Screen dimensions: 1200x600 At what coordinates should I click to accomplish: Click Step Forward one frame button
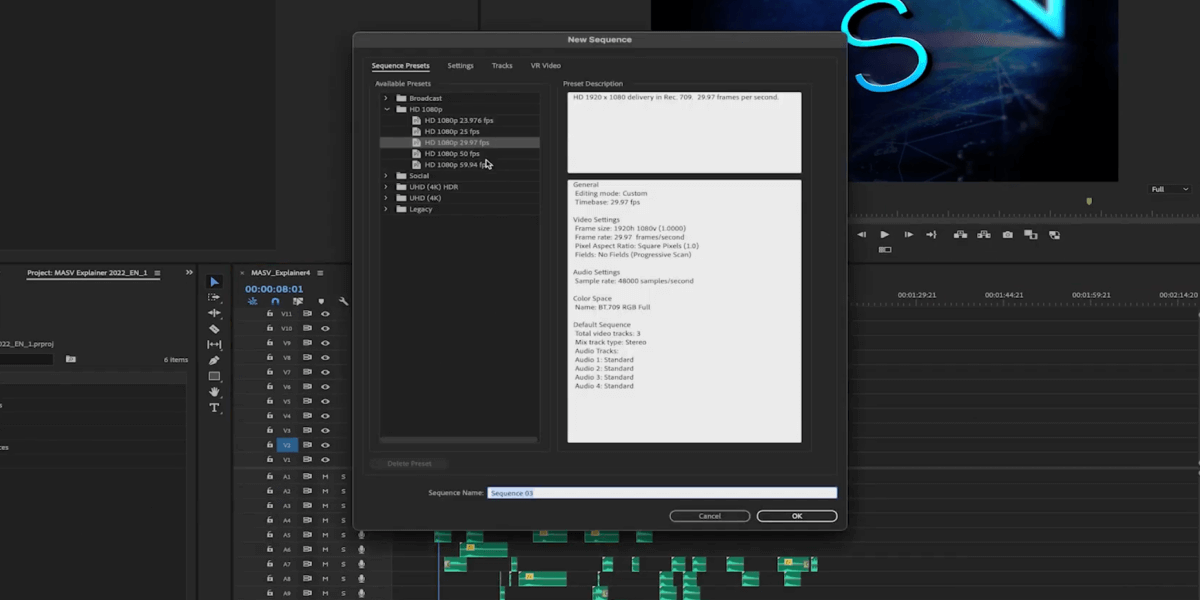(x=908, y=234)
